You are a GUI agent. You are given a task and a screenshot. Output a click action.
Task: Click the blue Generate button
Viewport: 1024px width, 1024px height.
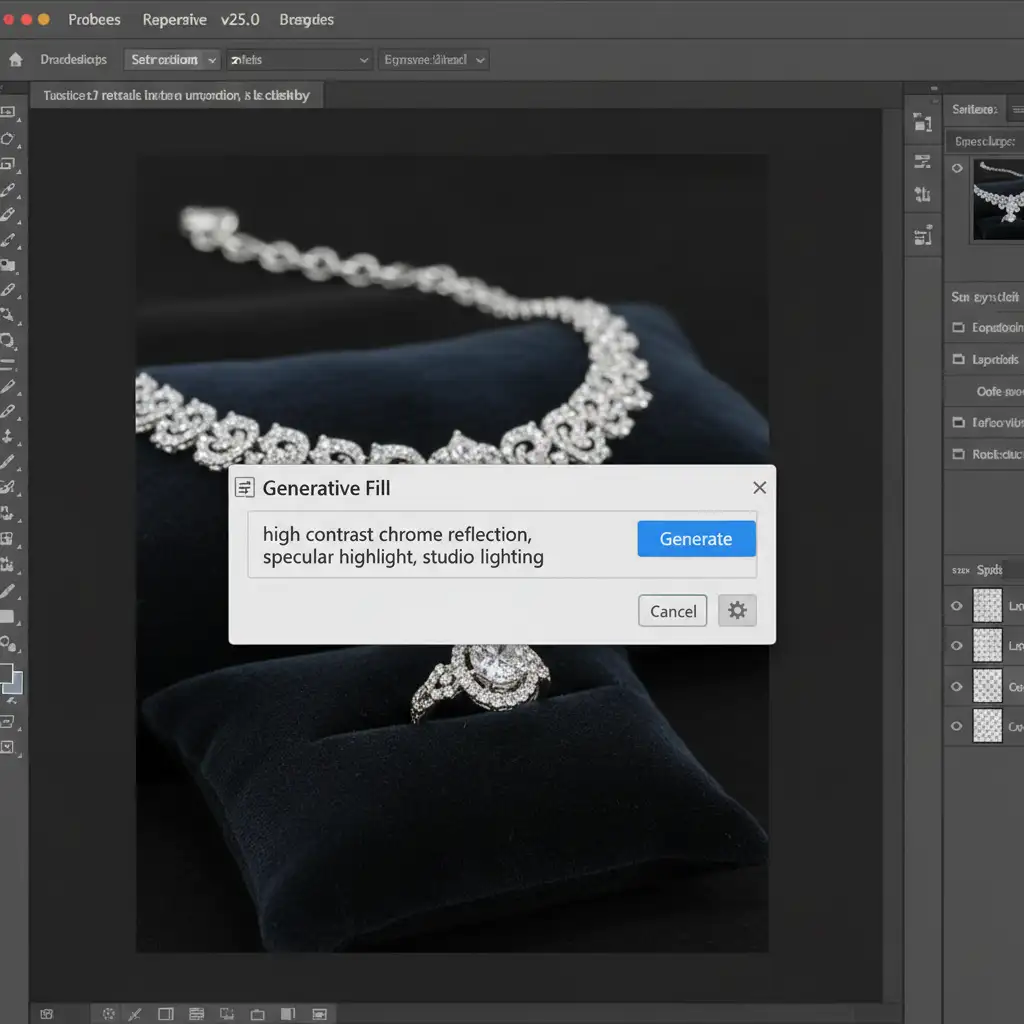coord(696,539)
